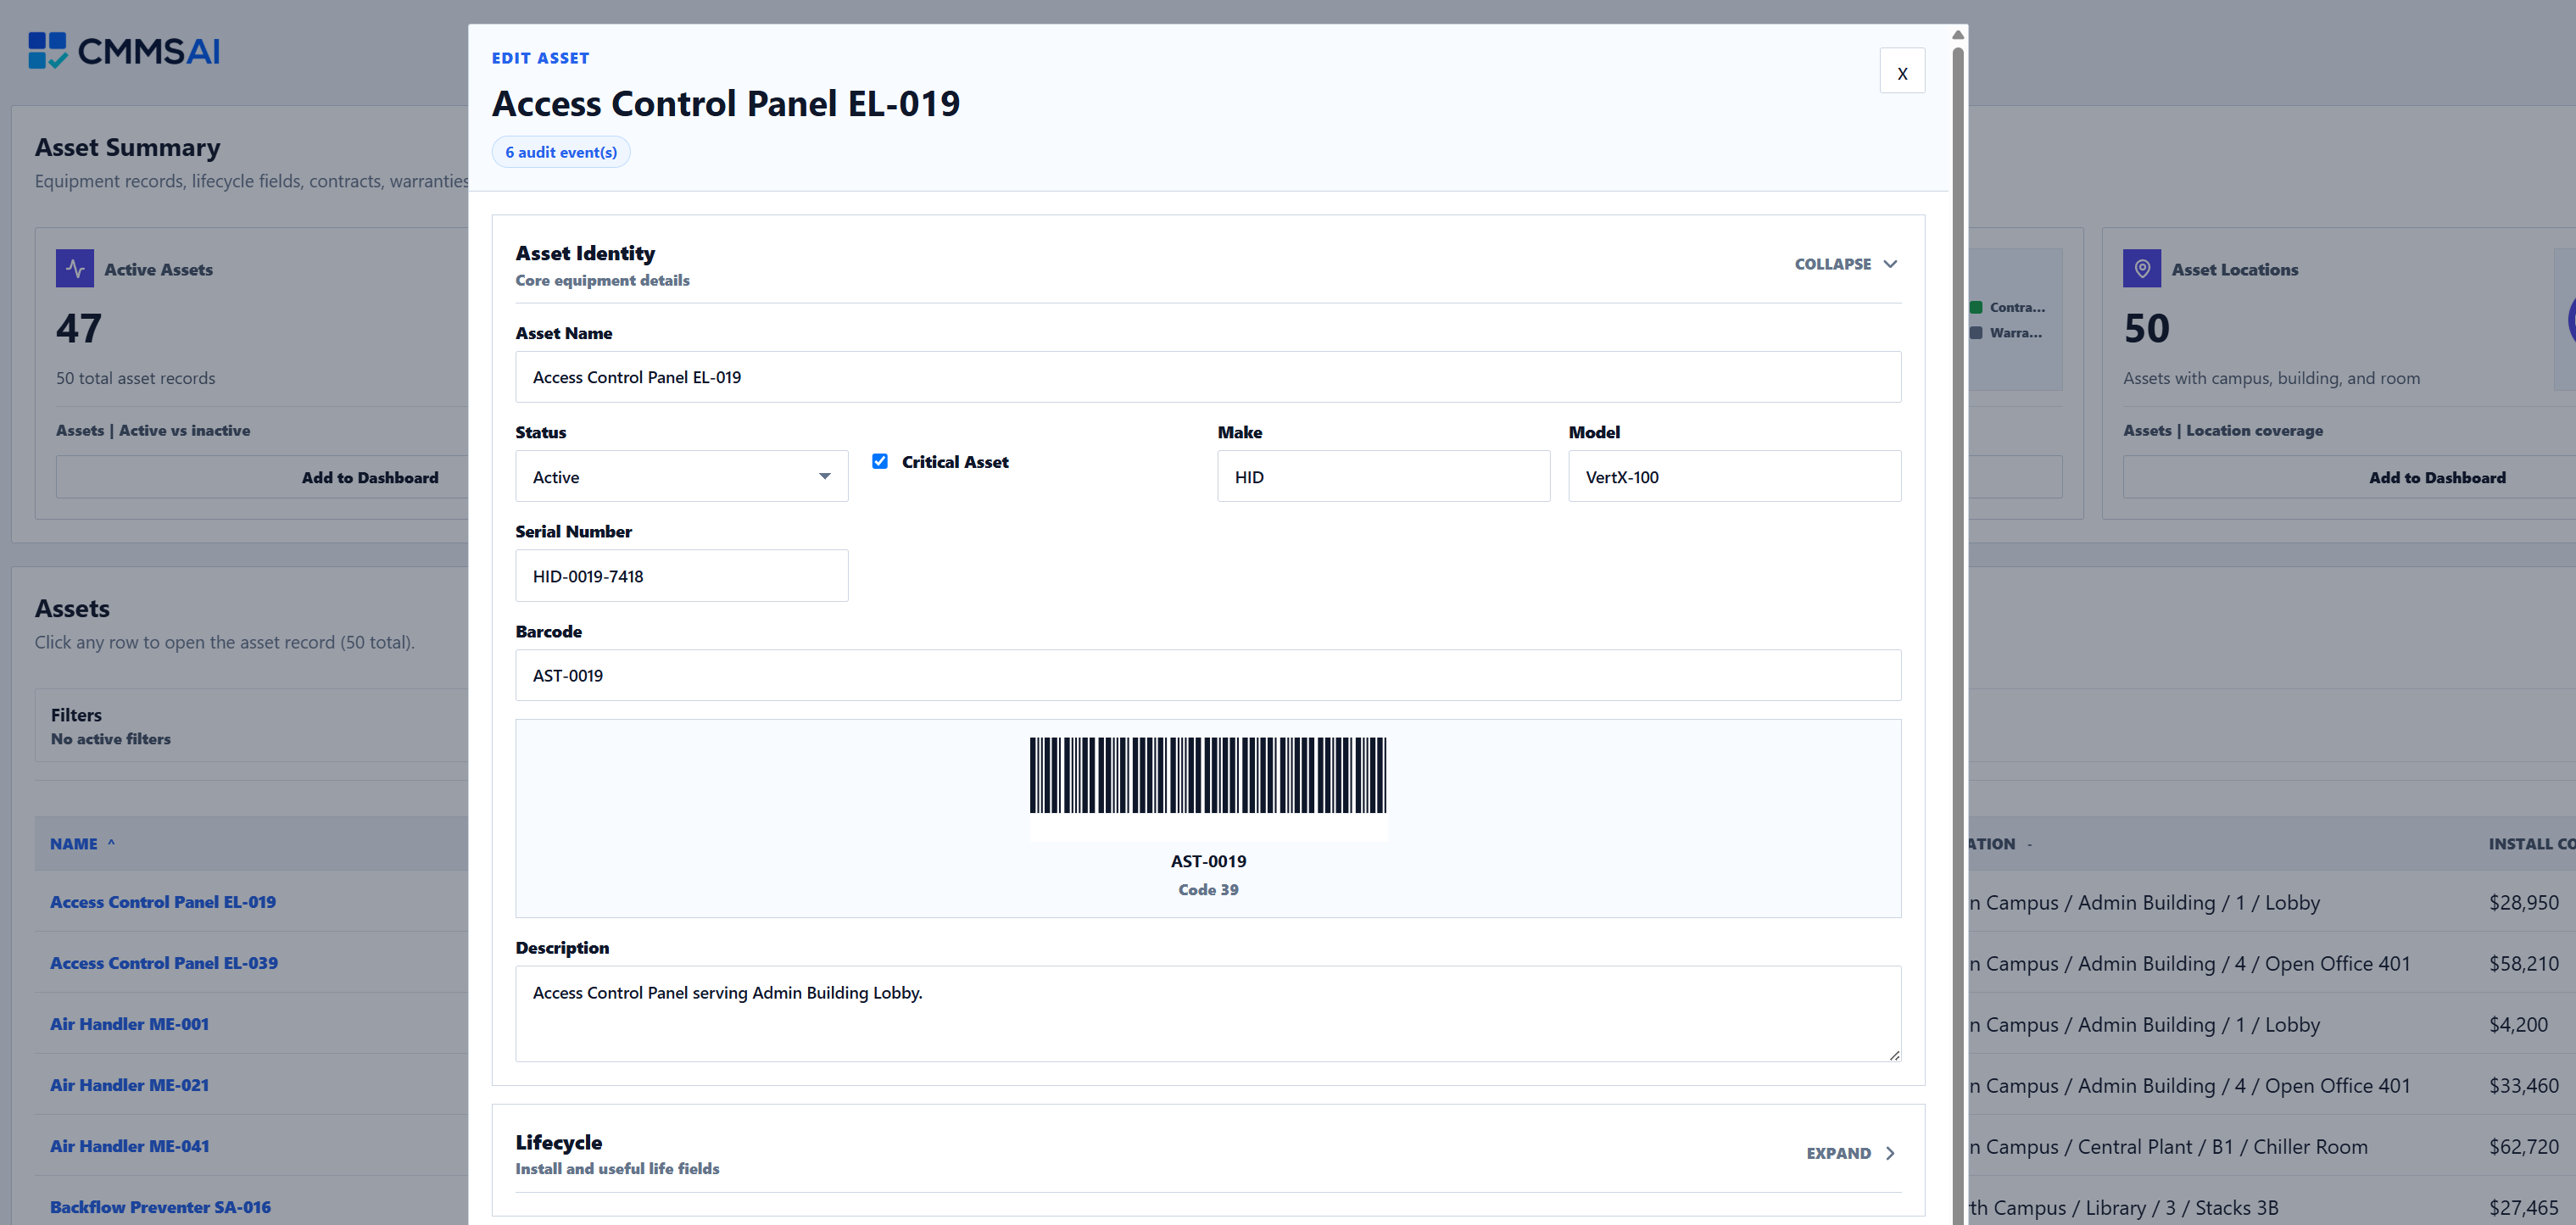The width and height of the screenshot is (2576, 1225).
Task: Click the Assets | Location coverage label
Action: pos(2223,430)
